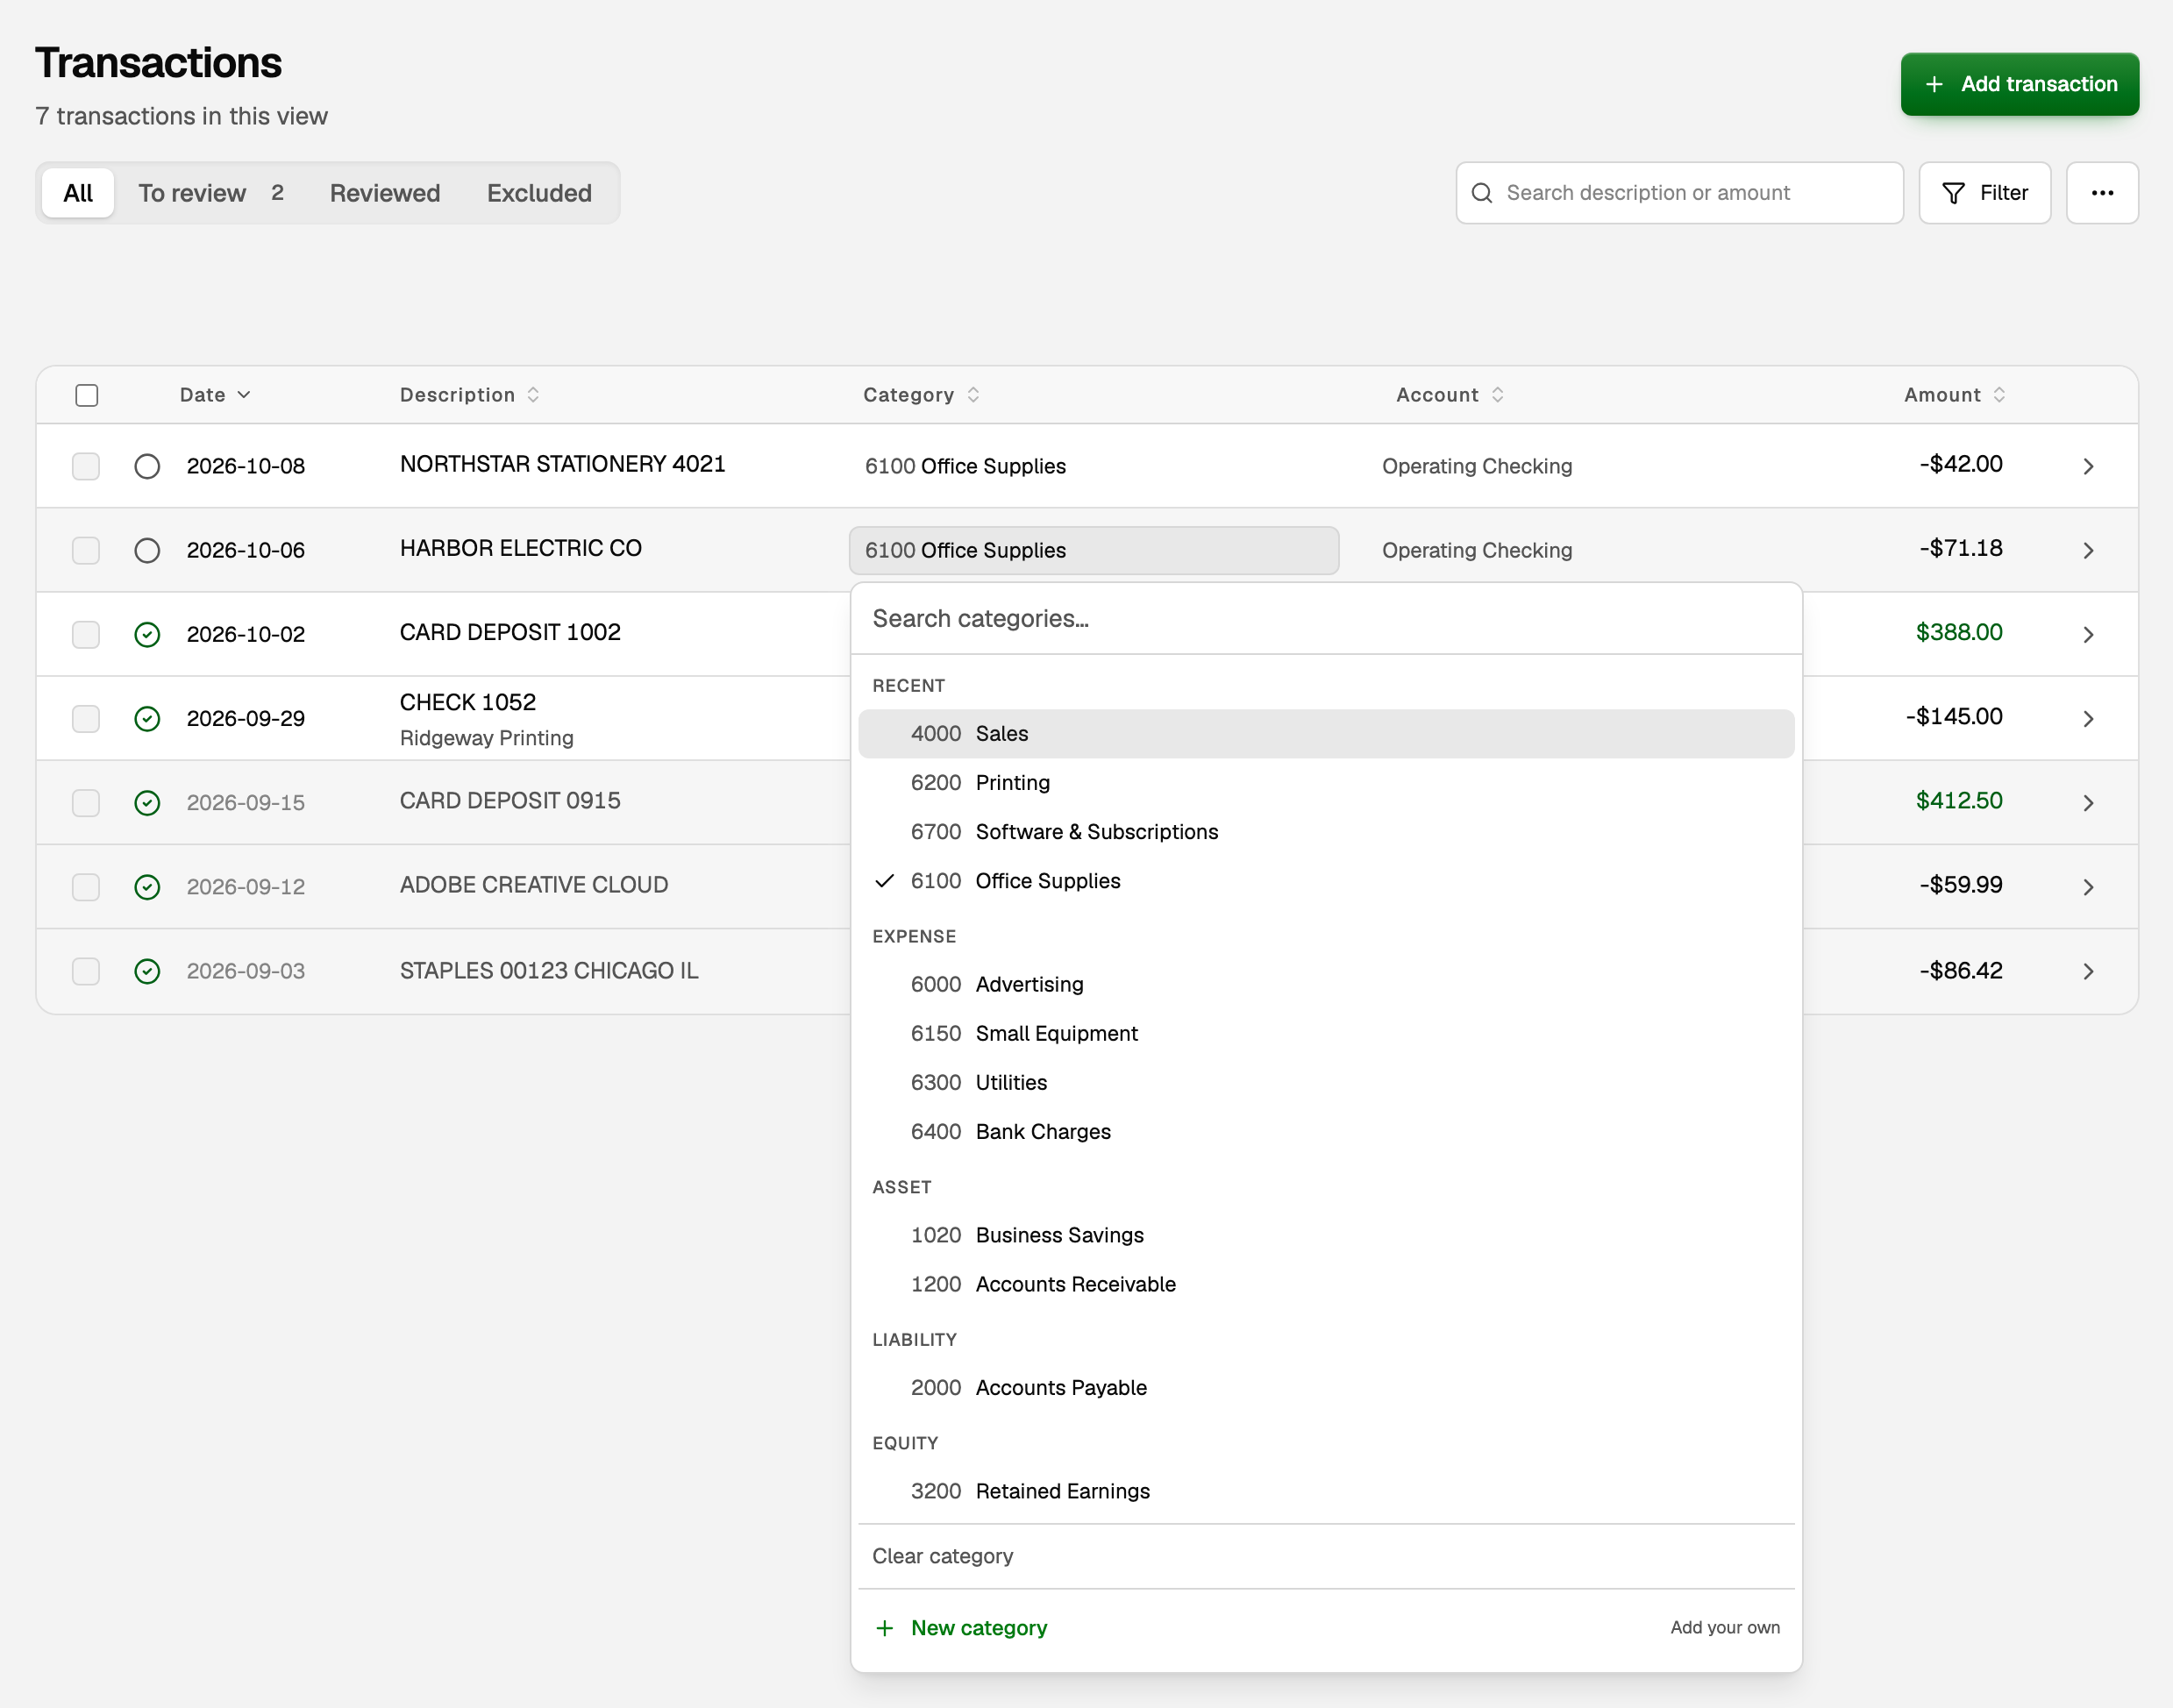The height and width of the screenshot is (1708, 2173).
Task: Toggle reviewed status on STAPLES 00123 row
Action: click(x=147, y=971)
